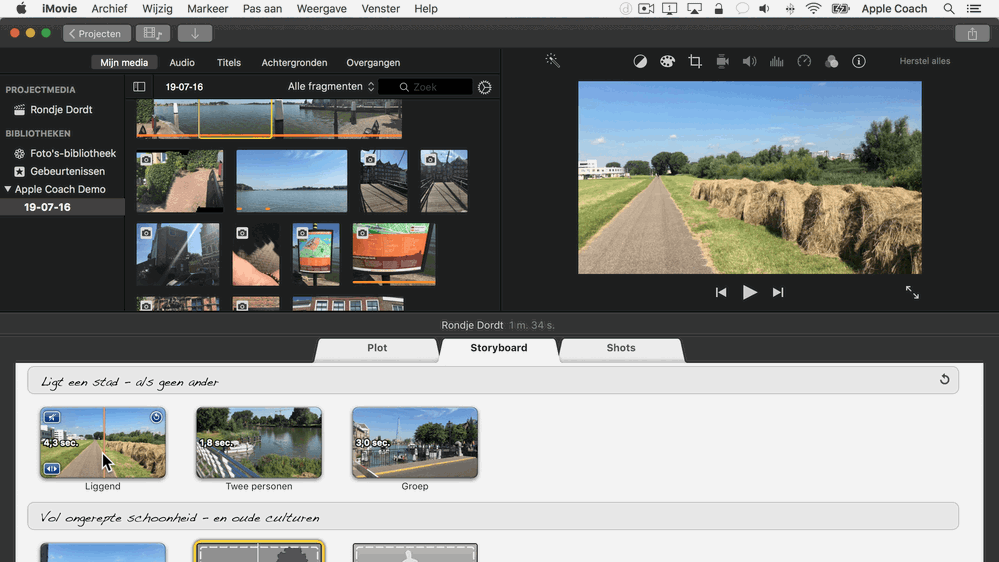
Task: Open the Alle fragmenten filter dropdown
Action: click(x=331, y=87)
